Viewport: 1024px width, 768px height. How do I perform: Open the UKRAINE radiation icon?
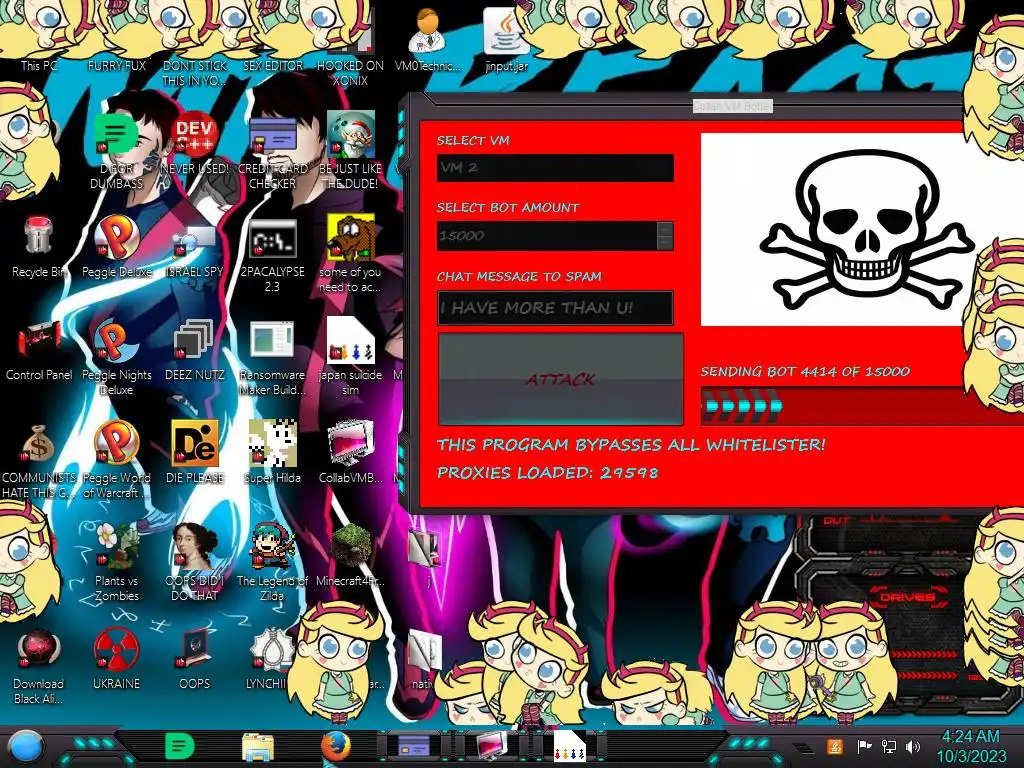click(116, 658)
